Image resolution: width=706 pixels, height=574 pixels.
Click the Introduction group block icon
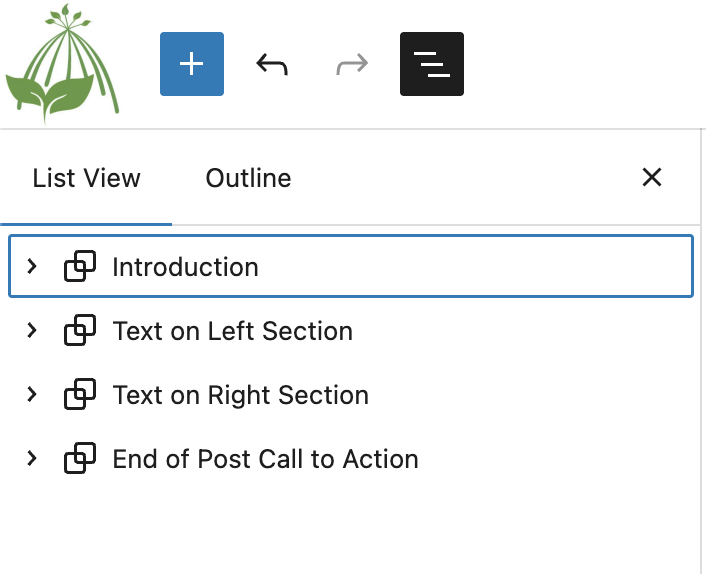click(80, 267)
